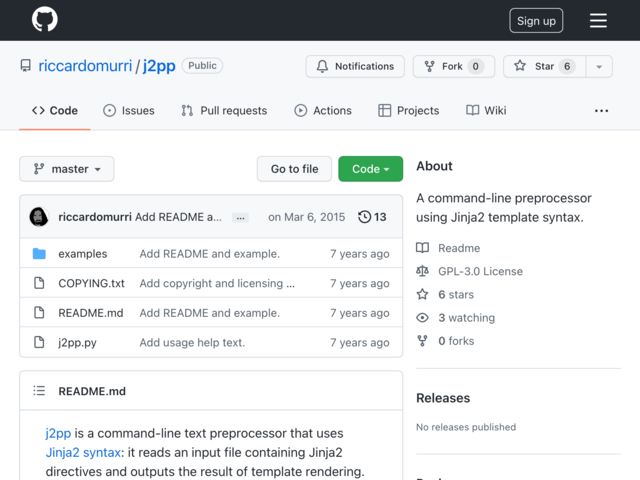Click the j2pp.py file icon
The height and width of the screenshot is (480, 640).
(x=39, y=342)
